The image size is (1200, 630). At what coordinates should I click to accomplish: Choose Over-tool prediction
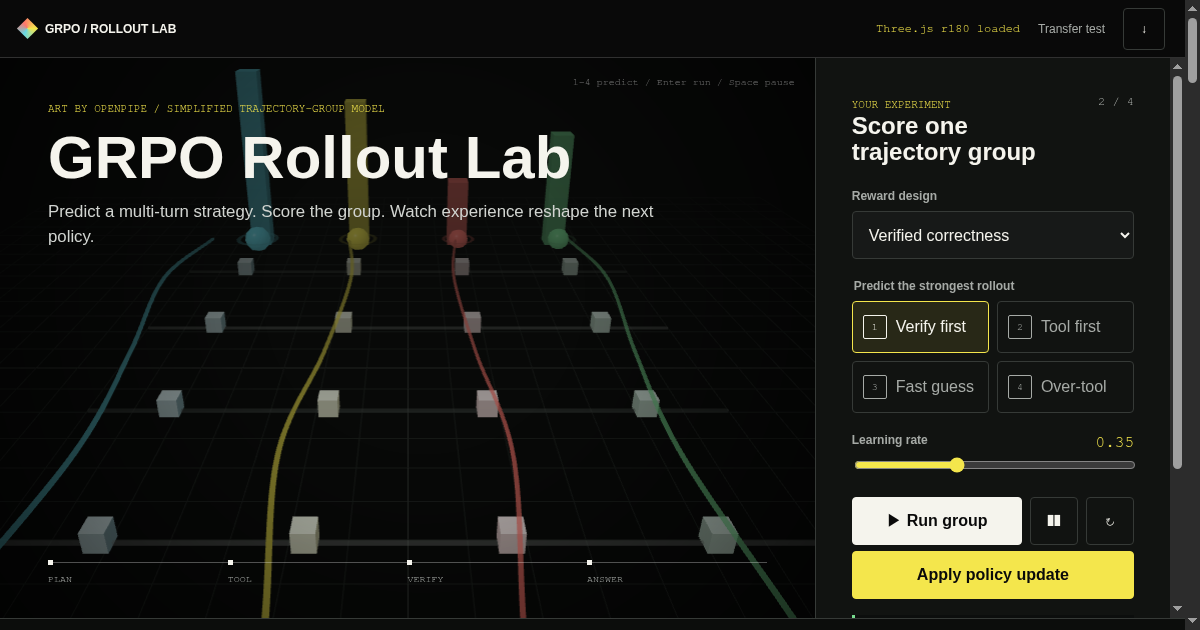[x=1065, y=387]
